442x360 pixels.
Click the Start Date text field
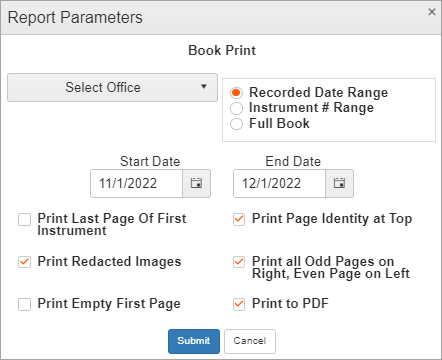tap(136, 183)
